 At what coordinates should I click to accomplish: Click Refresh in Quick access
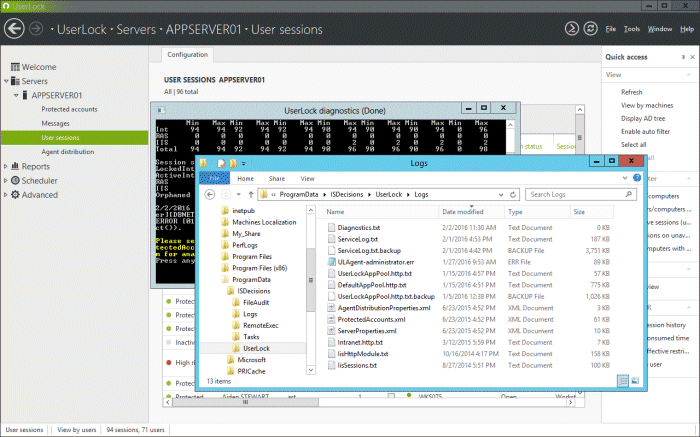632,92
